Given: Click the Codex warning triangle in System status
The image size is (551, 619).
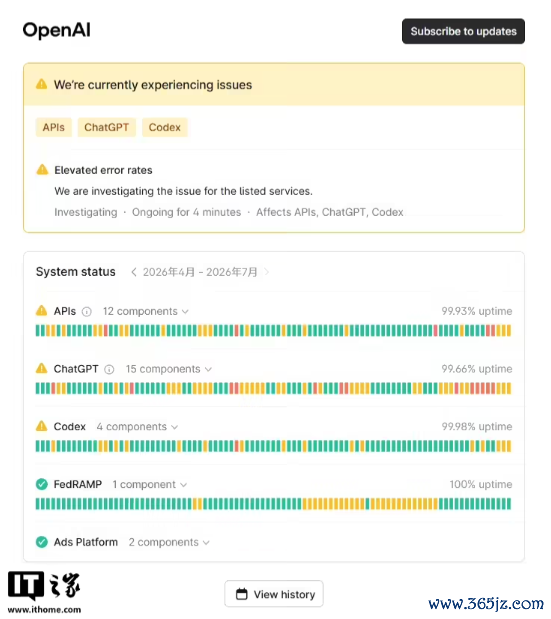Looking at the screenshot, I should point(41,426).
